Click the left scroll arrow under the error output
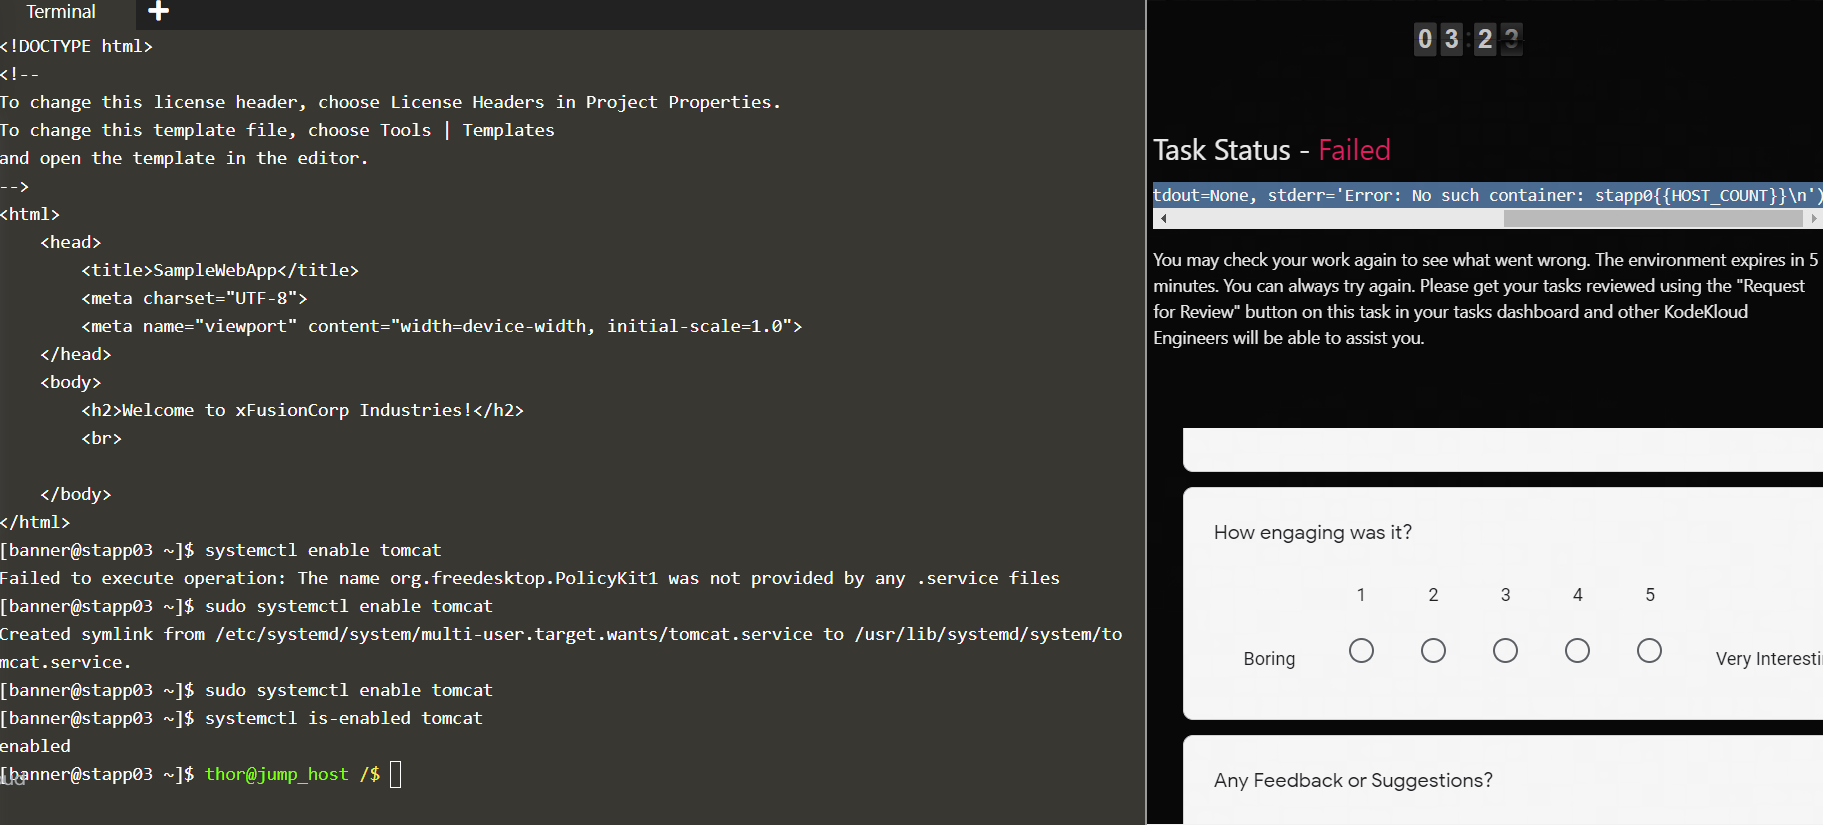This screenshot has height=825, width=1823. pyautogui.click(x=1163, y=218)
